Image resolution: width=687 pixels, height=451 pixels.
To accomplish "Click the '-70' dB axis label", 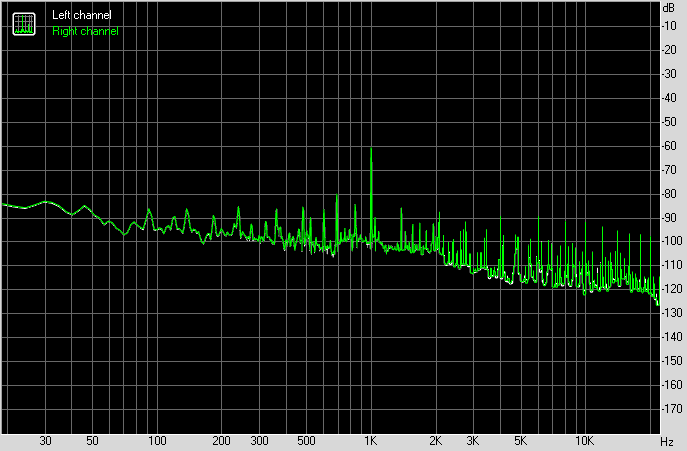I will 669,170.
